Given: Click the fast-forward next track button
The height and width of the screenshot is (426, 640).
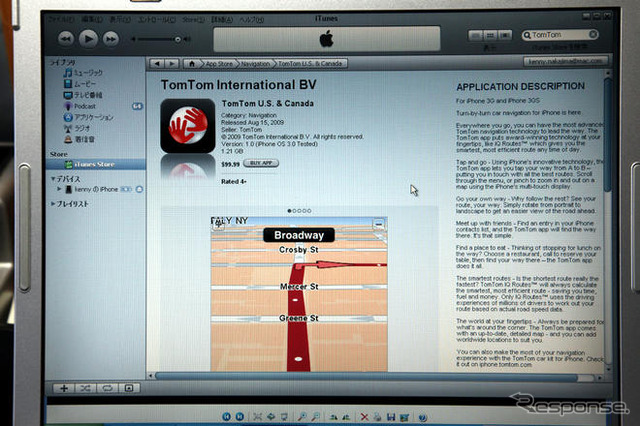Looking at the screenshot, I should click(x=111, y=39).
